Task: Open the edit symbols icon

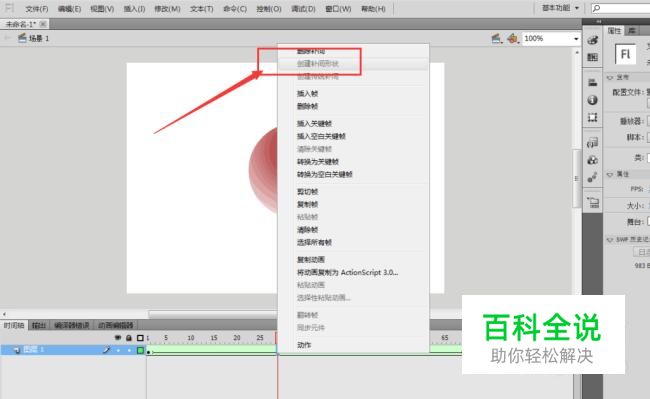Action: pyautogui.click(x=512, y=39)
